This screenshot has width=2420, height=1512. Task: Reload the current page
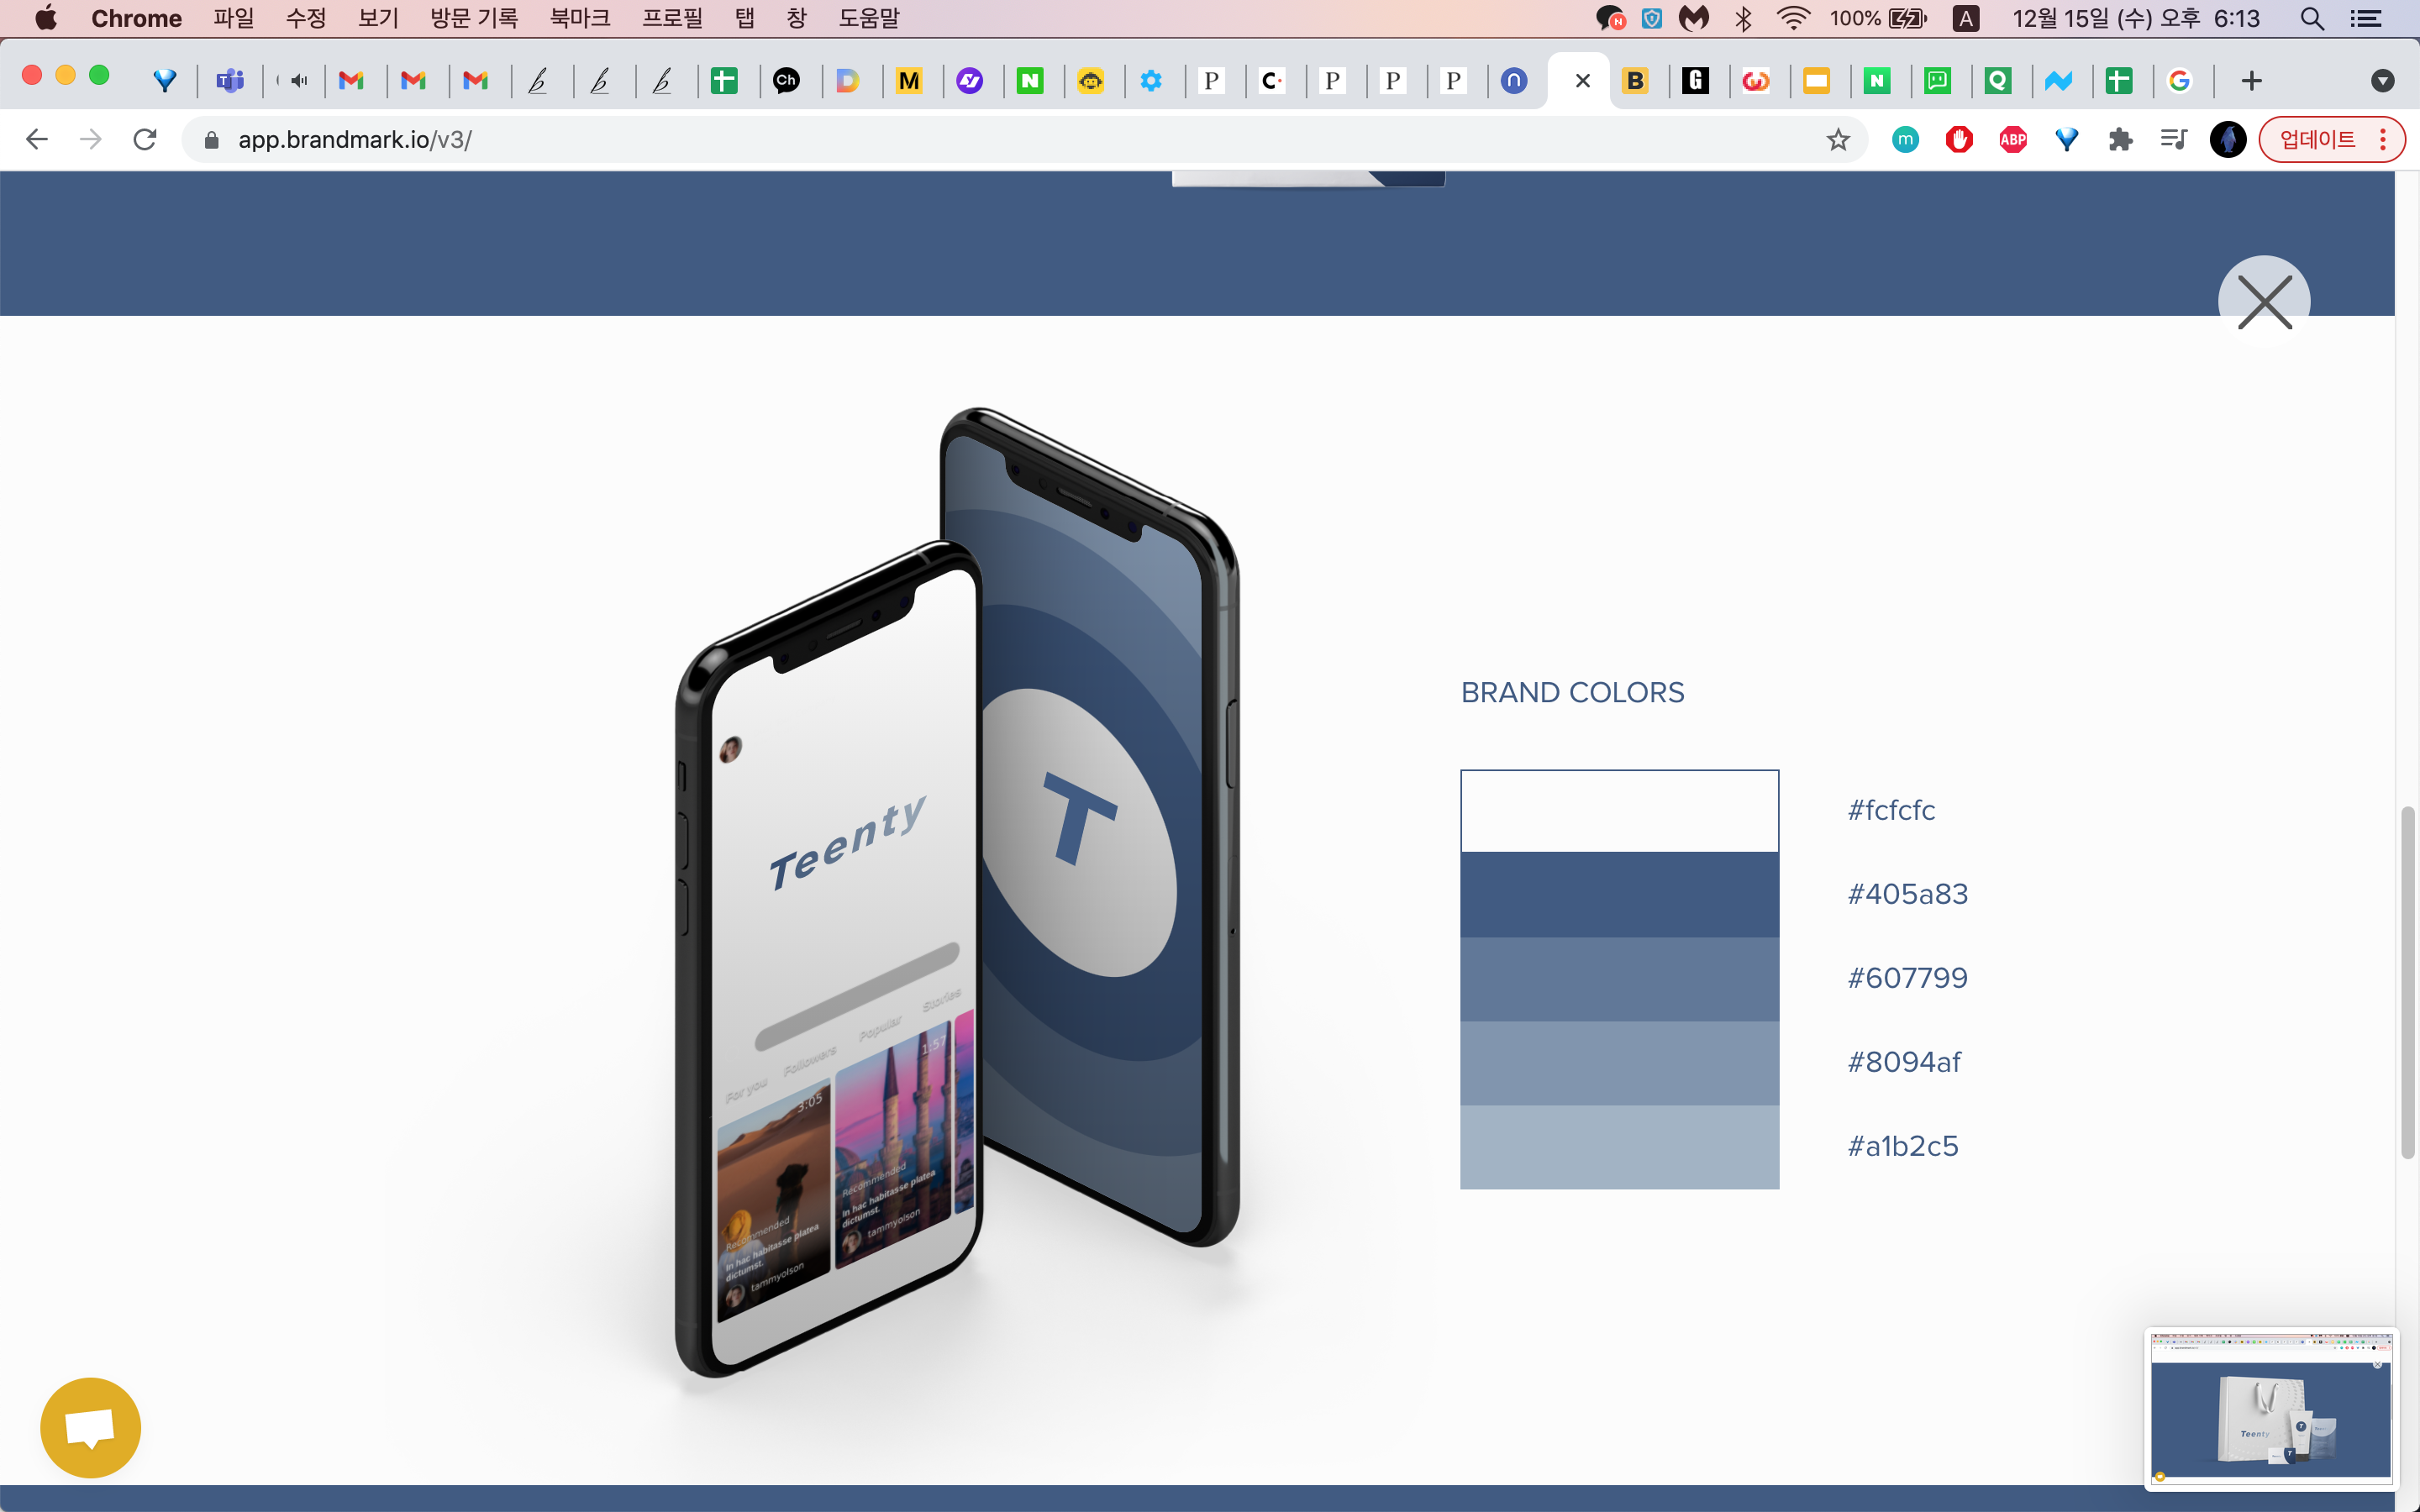(145, 139)
